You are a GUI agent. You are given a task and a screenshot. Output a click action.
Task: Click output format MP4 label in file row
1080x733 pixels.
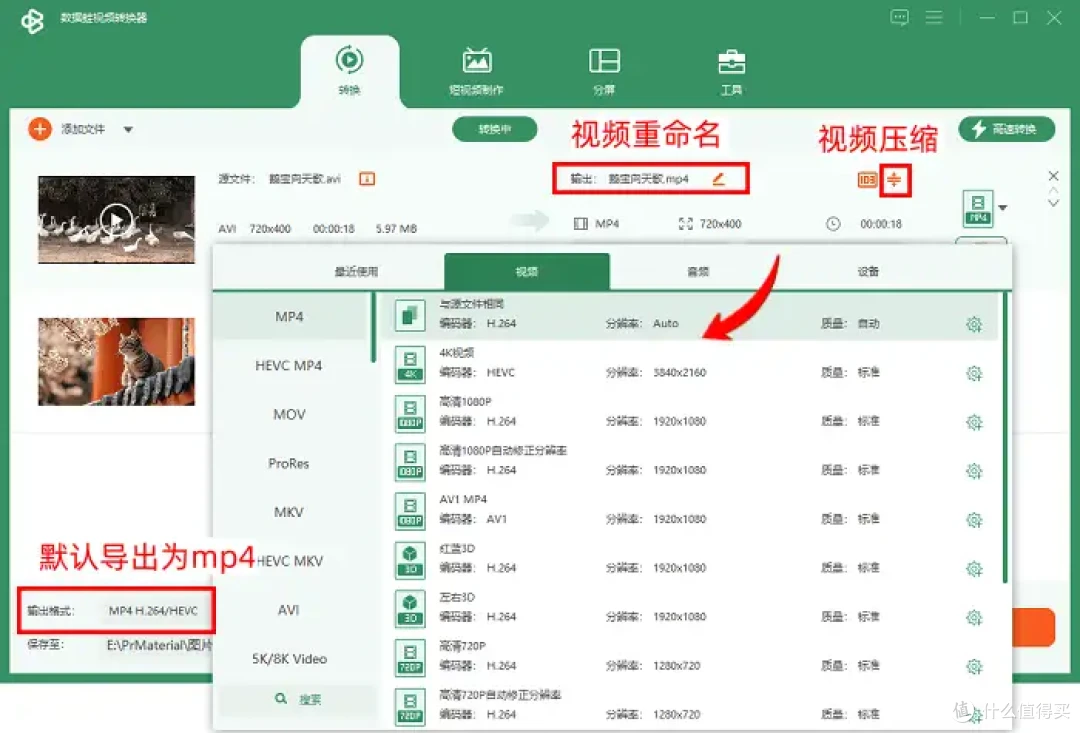point(607,224)
